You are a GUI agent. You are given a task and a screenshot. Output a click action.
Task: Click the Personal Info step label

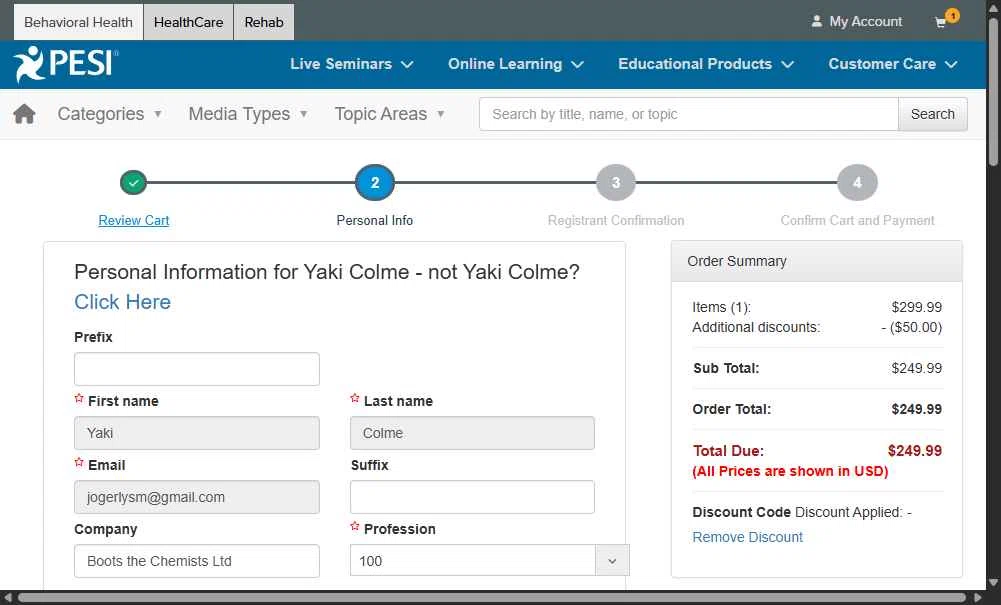[375, 220]
